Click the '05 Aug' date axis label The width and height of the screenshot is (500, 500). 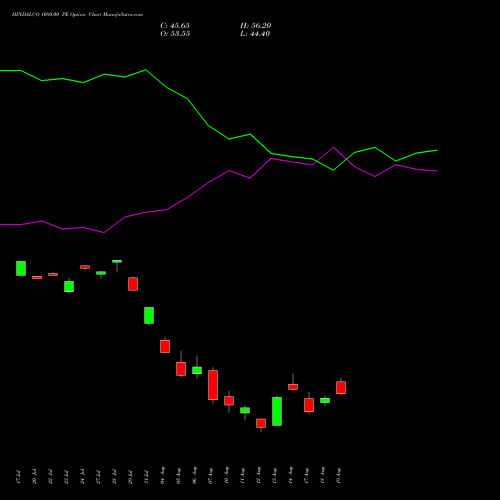click(178, 475)
